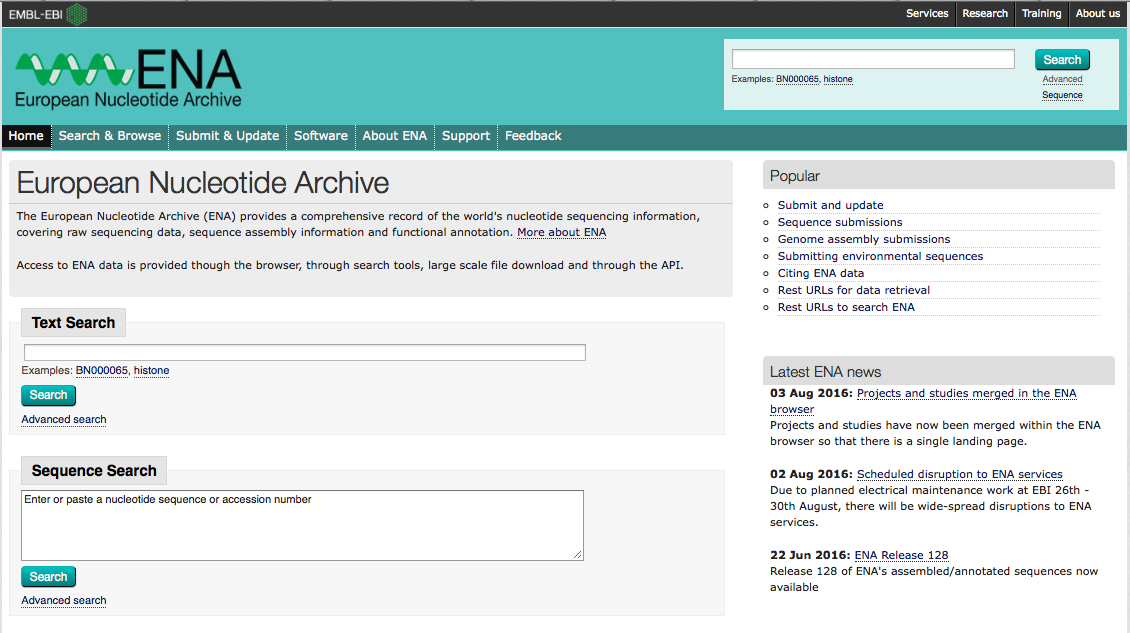Viewport: 1130px width, 633px height.
Task: Open the More about ENA link
Action: 561,232
